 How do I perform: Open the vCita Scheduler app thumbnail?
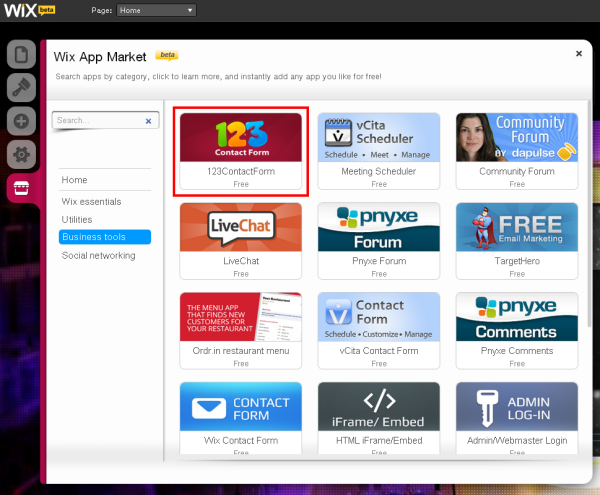pyautogui.click(x=379, y=137)
